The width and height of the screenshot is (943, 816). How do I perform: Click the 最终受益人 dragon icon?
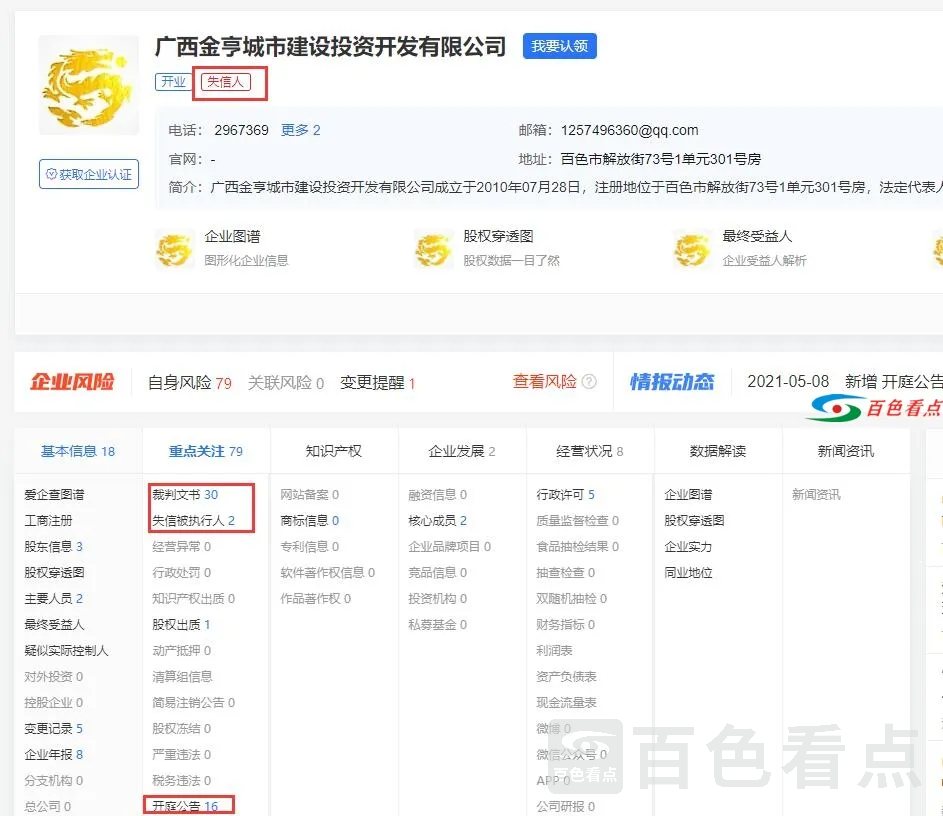click(692, 248)
